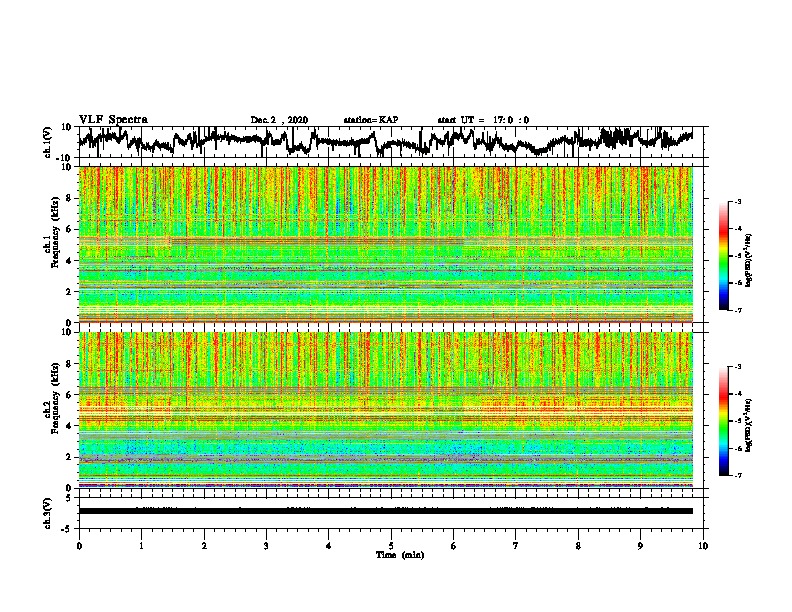Click the "station=KAP" header text

tap(371, 120)
